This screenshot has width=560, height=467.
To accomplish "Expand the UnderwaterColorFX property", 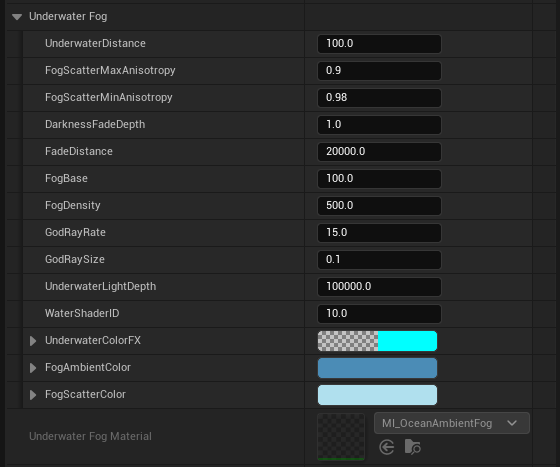I will [x=33, y=341].
